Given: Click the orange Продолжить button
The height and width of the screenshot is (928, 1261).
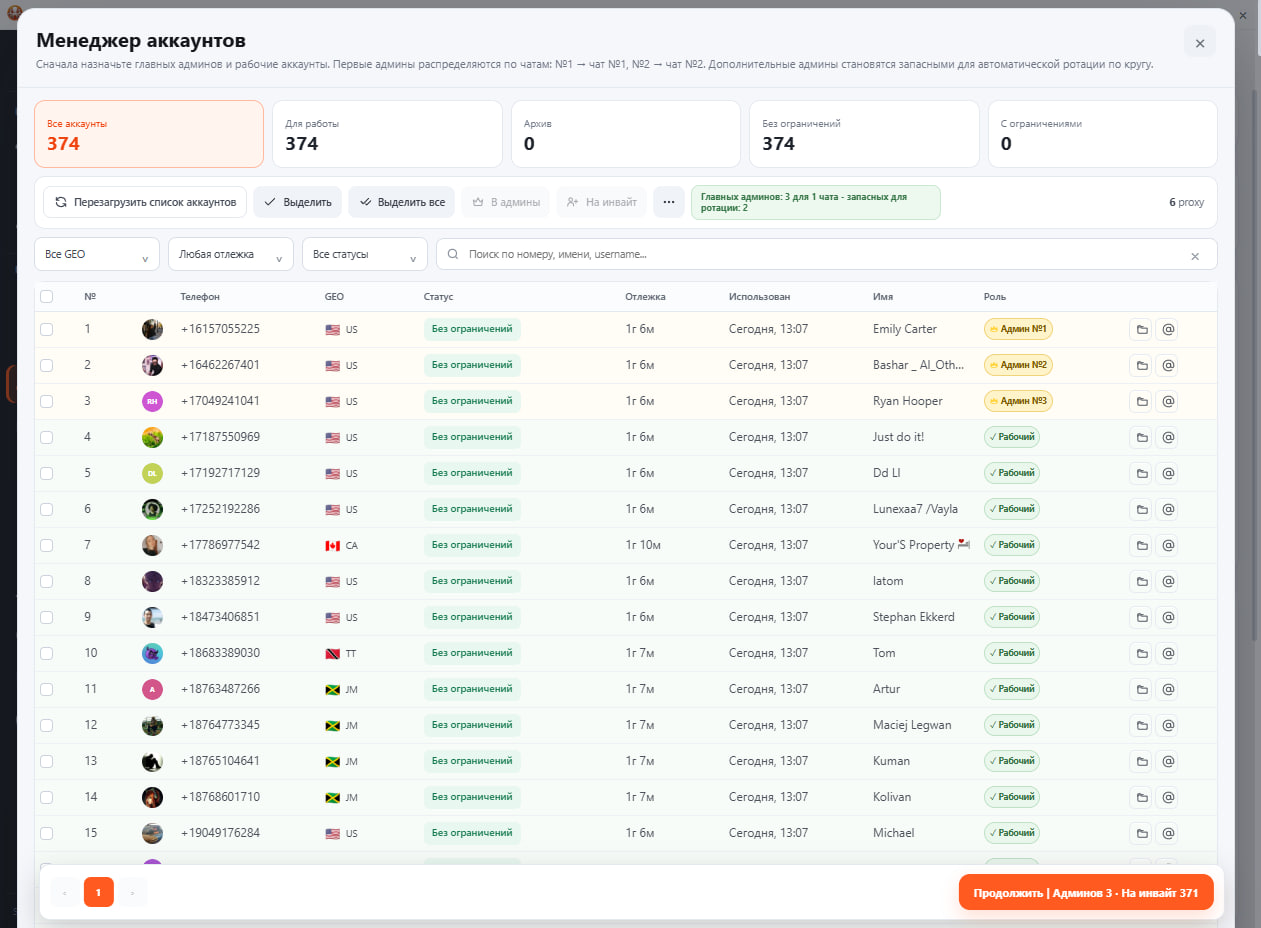Looking at the screenshot, I should (1086, 892).
